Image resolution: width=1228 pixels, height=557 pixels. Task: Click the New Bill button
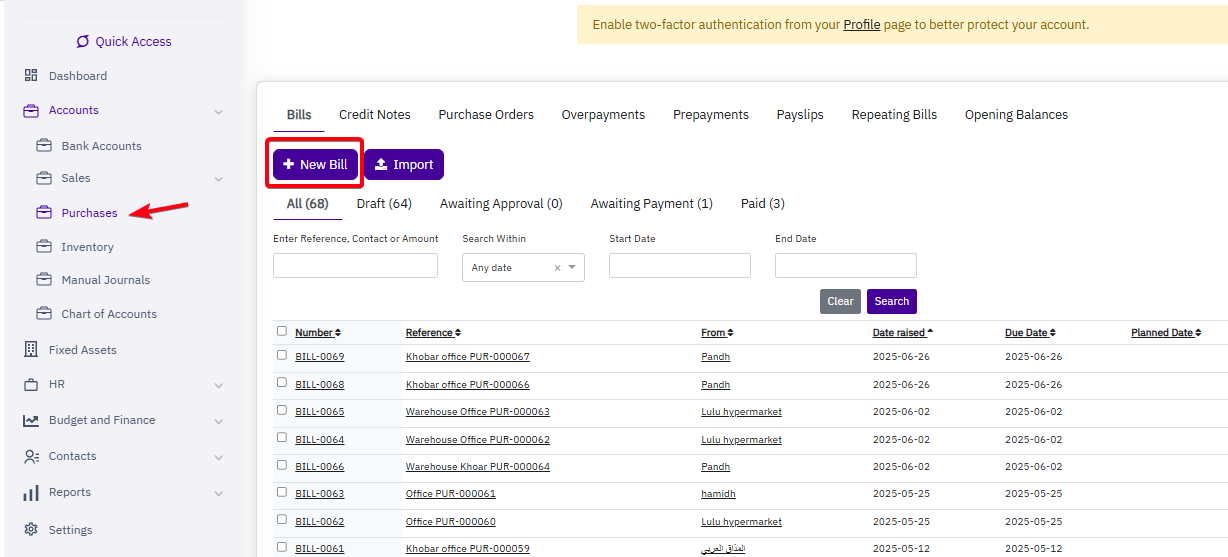point(315,164)
